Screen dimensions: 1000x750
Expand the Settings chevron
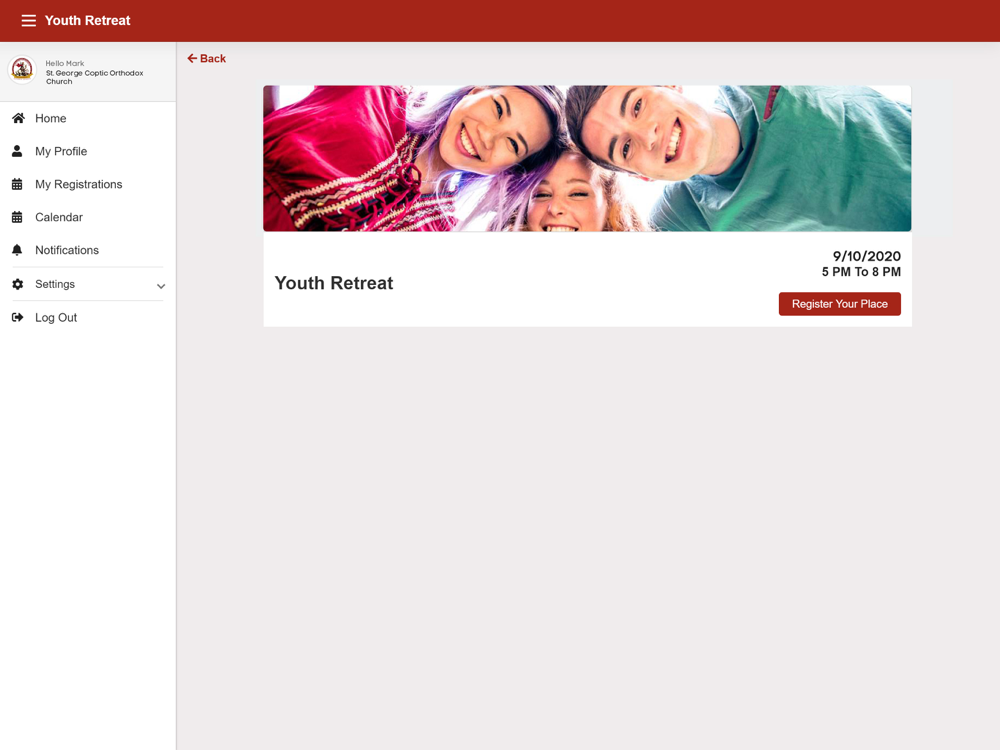pyautogui.click(x=161, y=286)
